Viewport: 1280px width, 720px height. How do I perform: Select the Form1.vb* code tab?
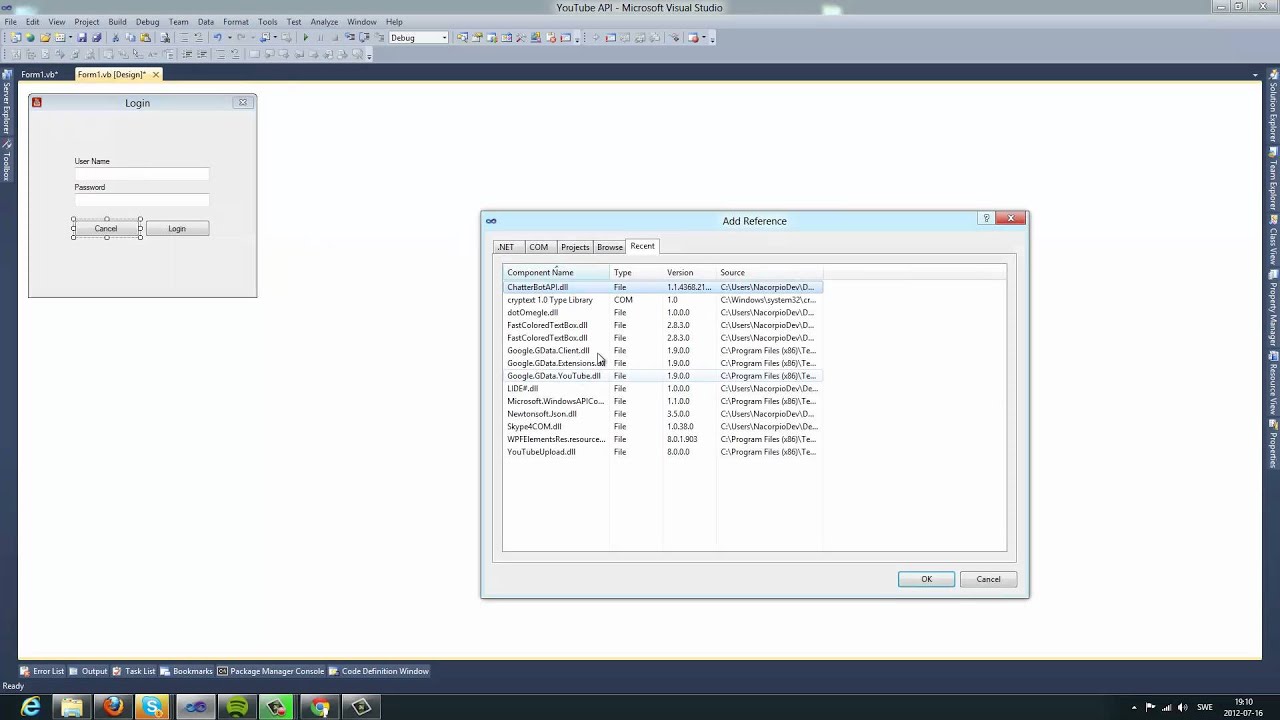pos(40,74)
